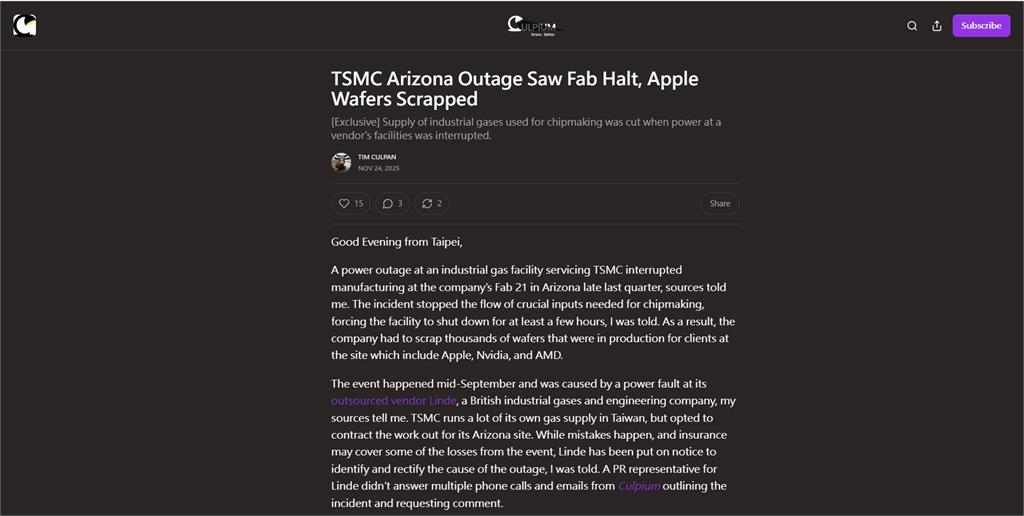Click the NOV 24, 2025 date

tap(378, 168)
